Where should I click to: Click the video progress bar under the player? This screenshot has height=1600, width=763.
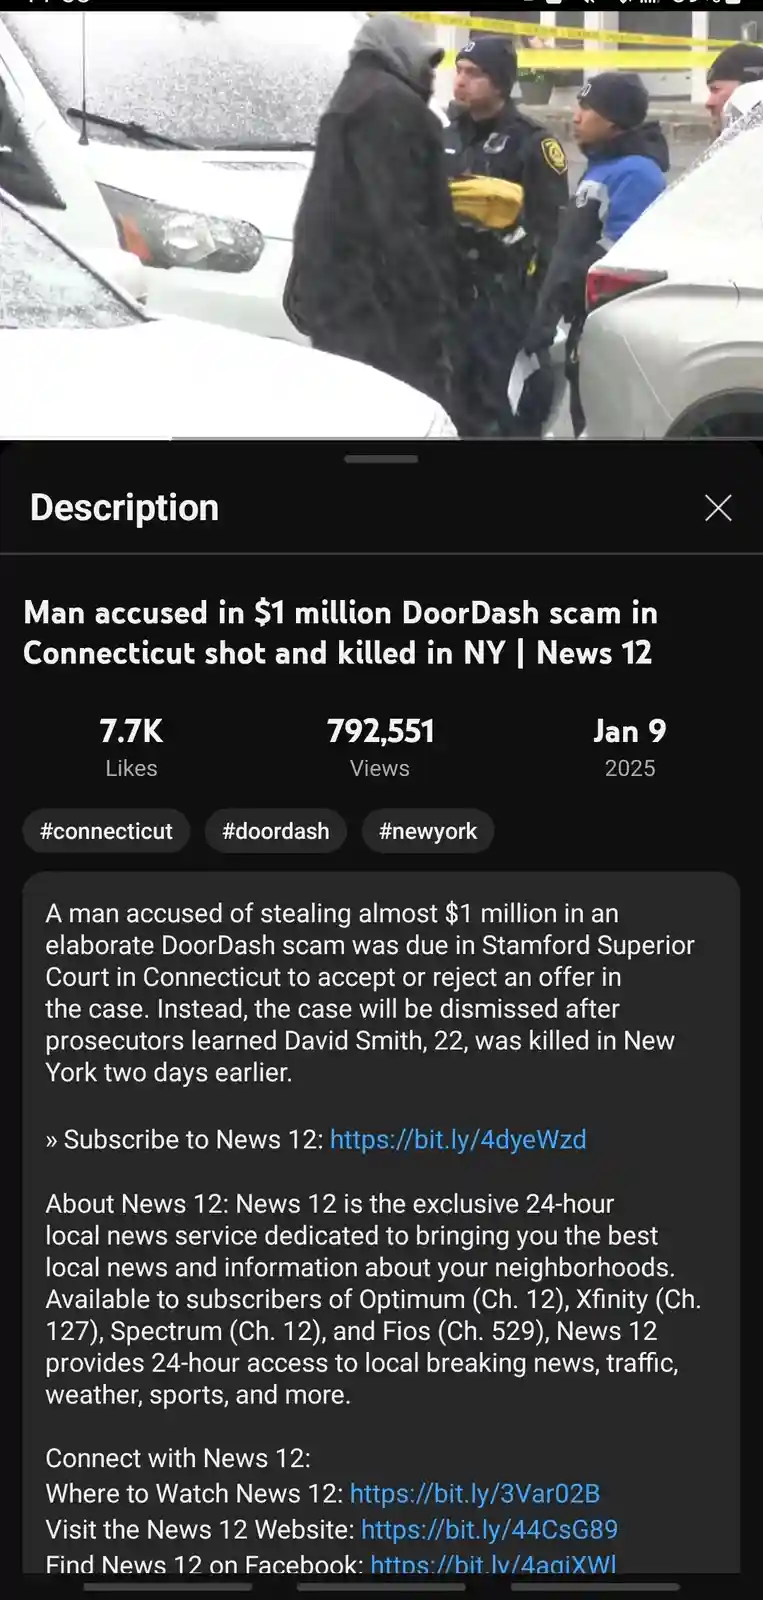pos(381,438)
